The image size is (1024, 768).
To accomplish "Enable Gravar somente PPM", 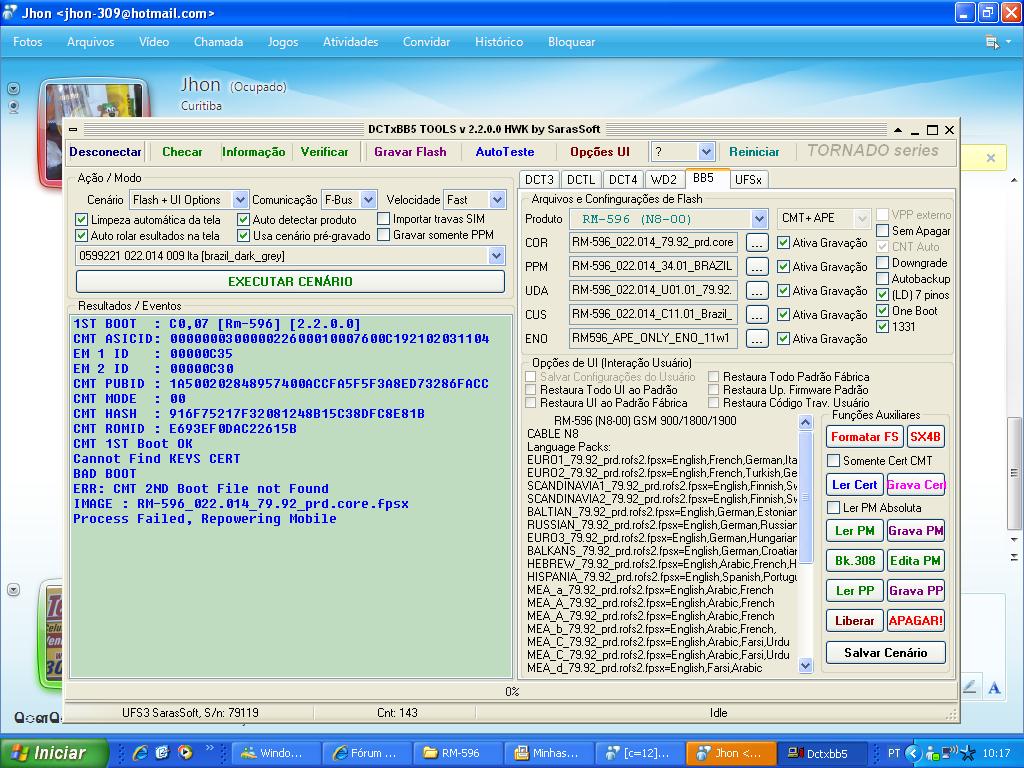I will (383, 234).
